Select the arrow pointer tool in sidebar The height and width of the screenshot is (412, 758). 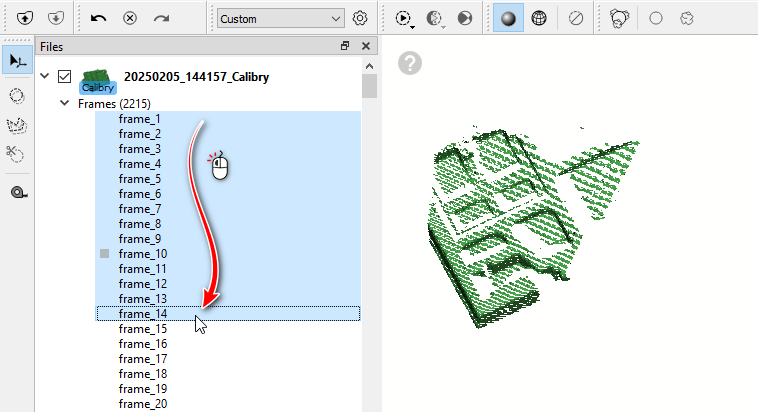point(17,60)
